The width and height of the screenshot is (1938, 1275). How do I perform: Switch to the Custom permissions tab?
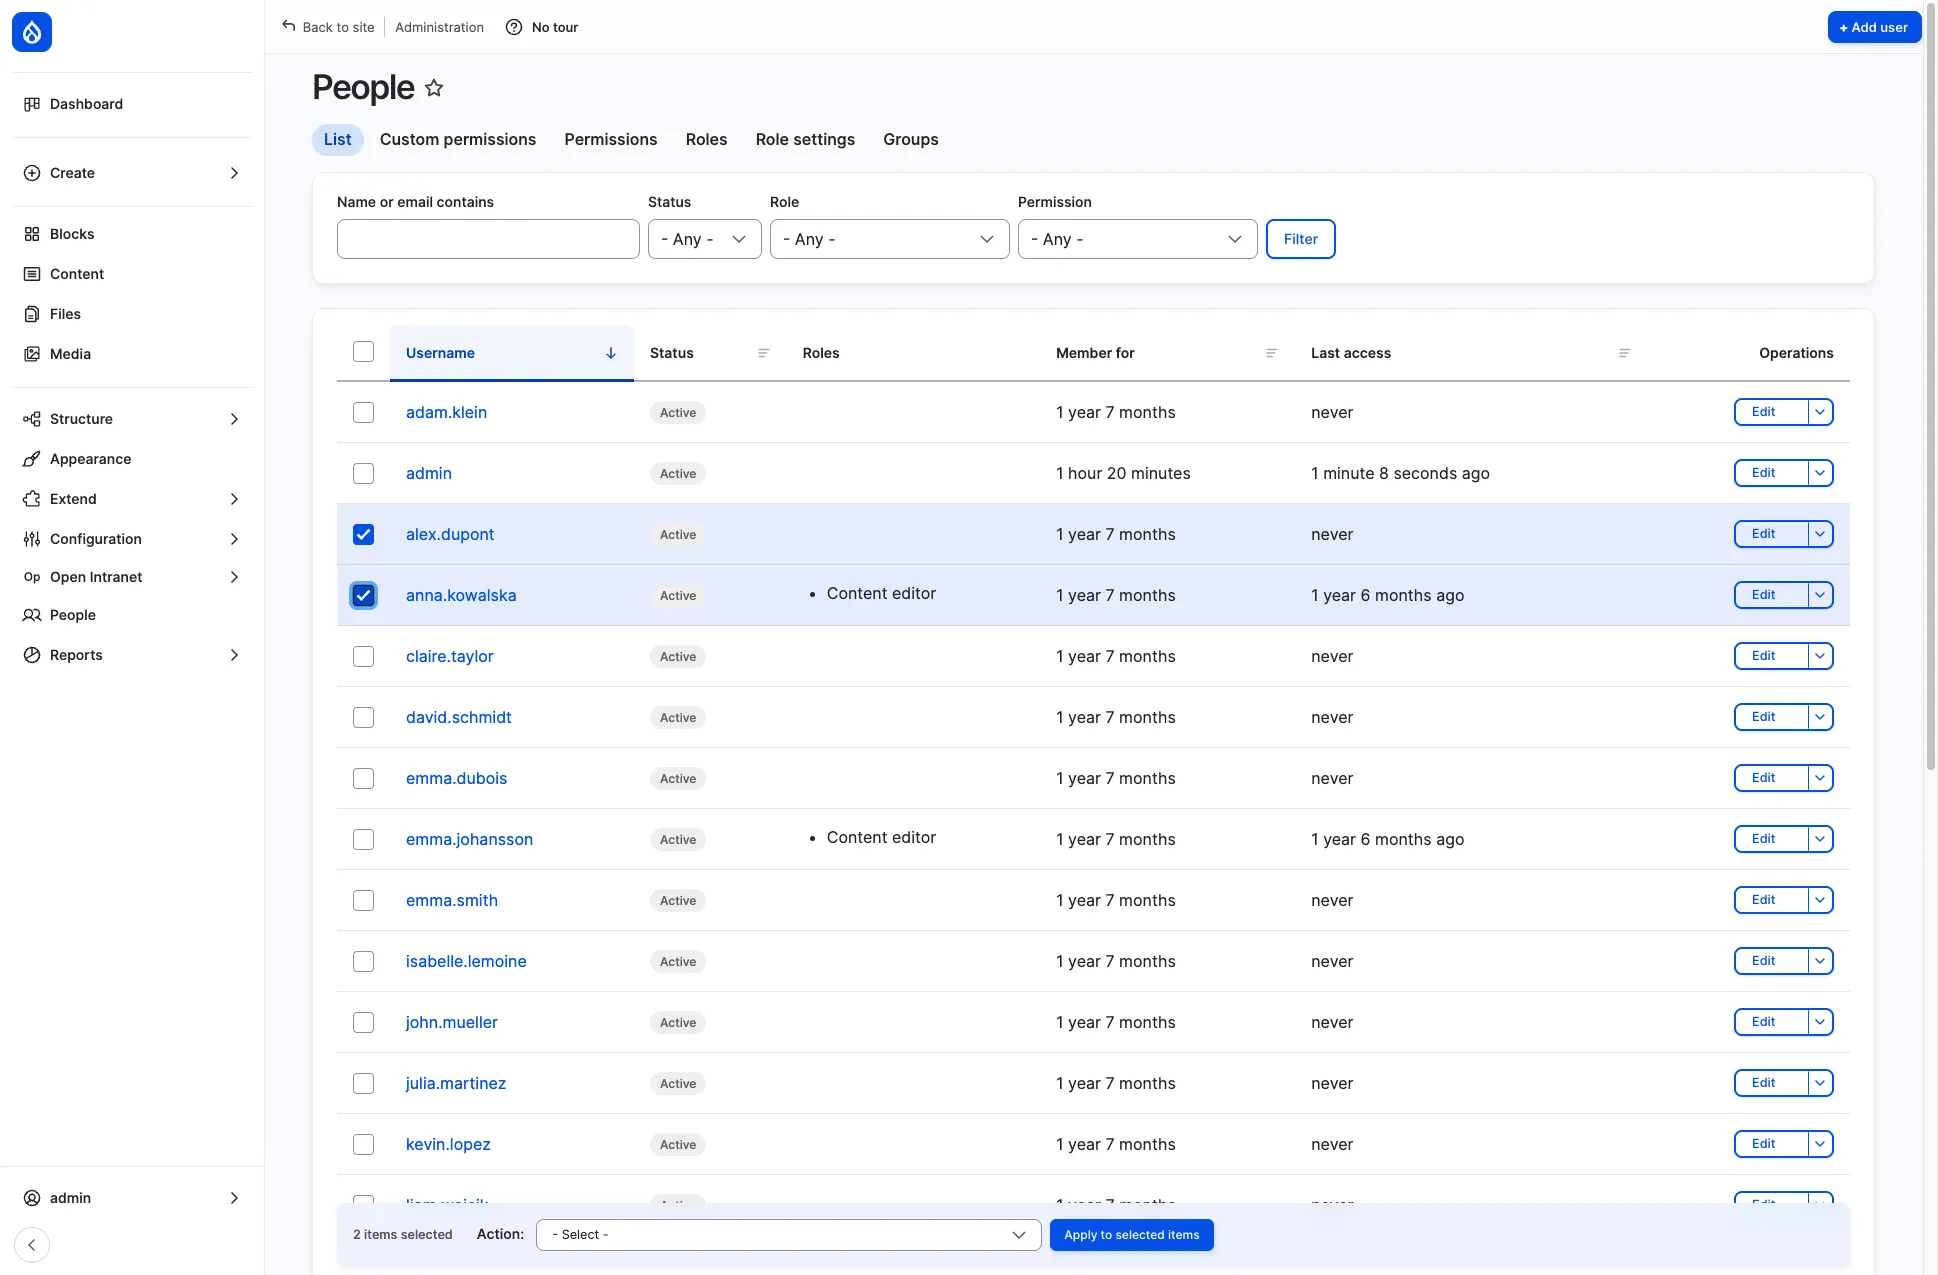[x=458, y=140]
